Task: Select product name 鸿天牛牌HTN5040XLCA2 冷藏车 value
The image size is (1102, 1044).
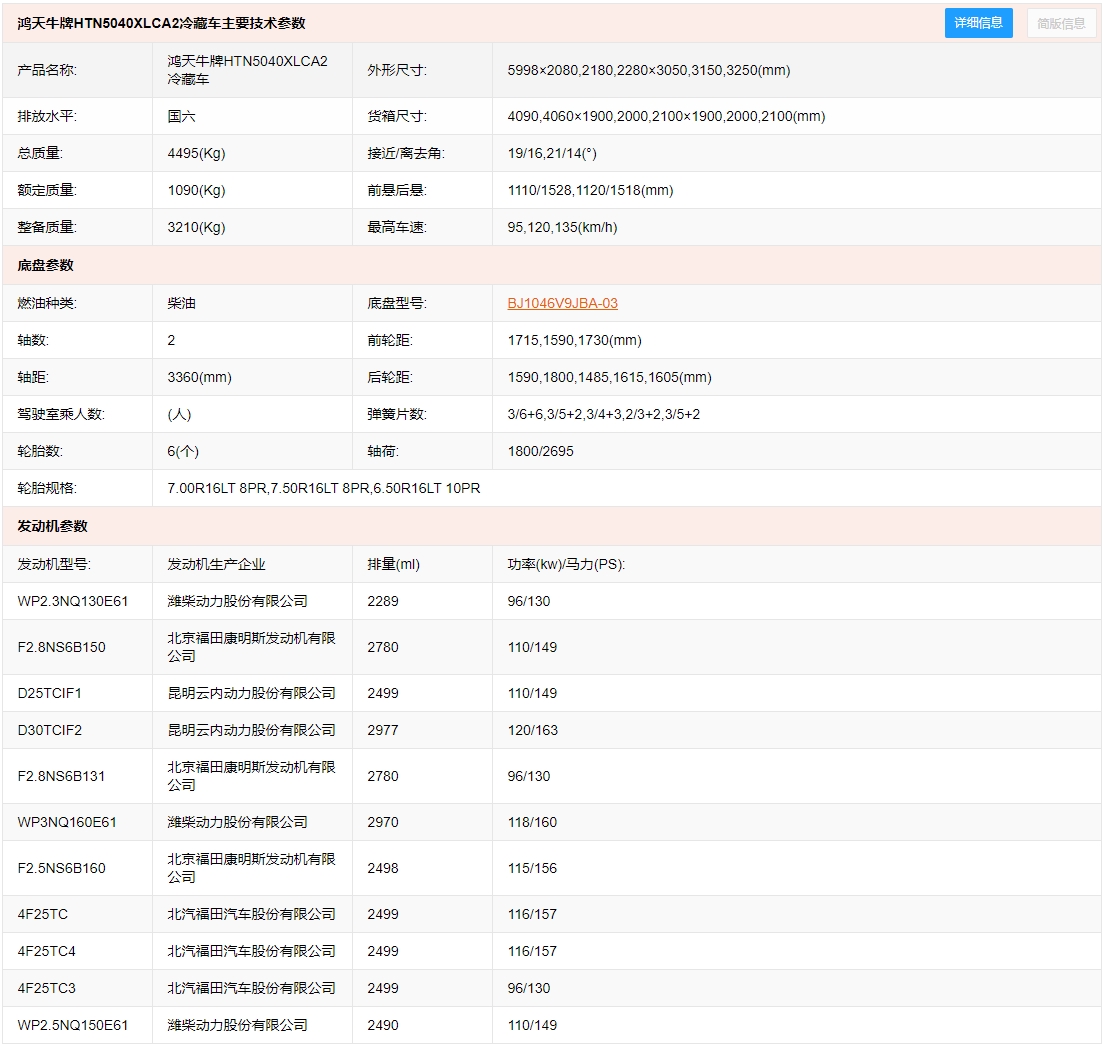Action: tap(247, 70)
